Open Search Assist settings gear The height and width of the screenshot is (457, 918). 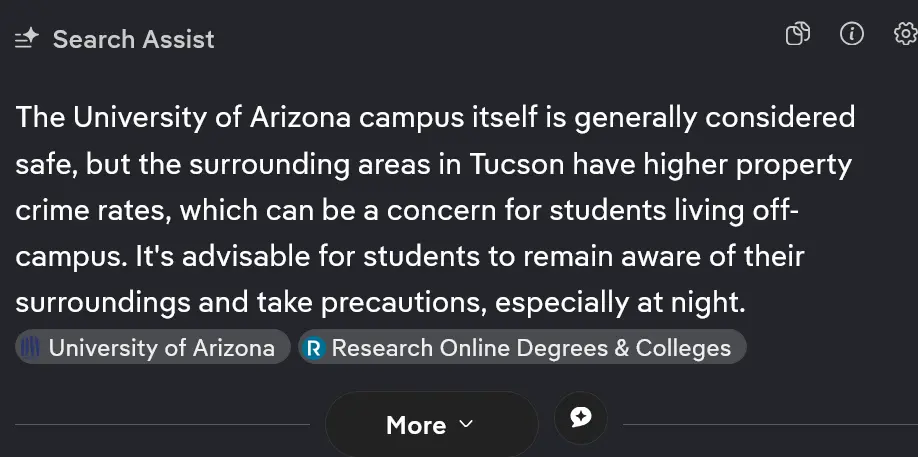point(904,35)
